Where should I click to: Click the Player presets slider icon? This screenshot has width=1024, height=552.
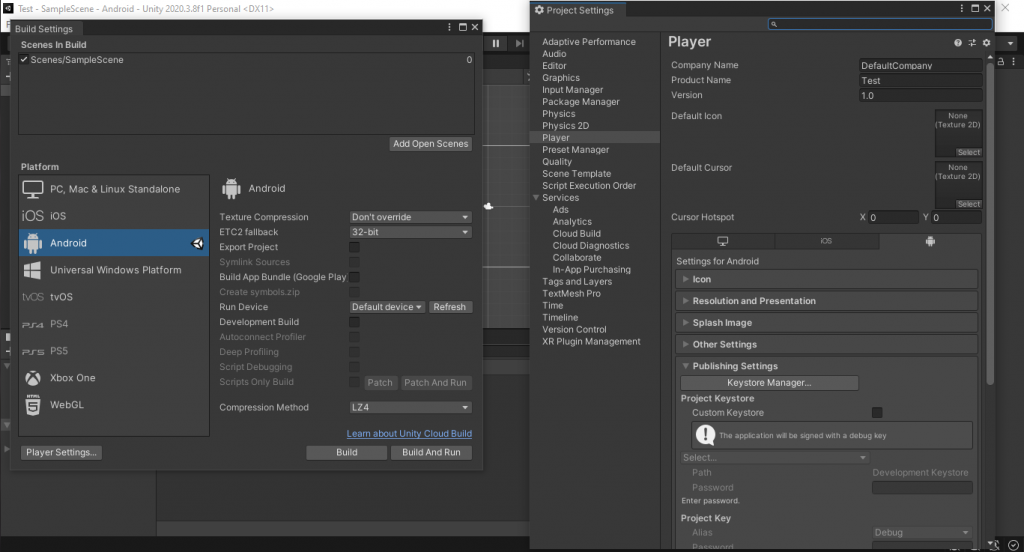(972, 43)
